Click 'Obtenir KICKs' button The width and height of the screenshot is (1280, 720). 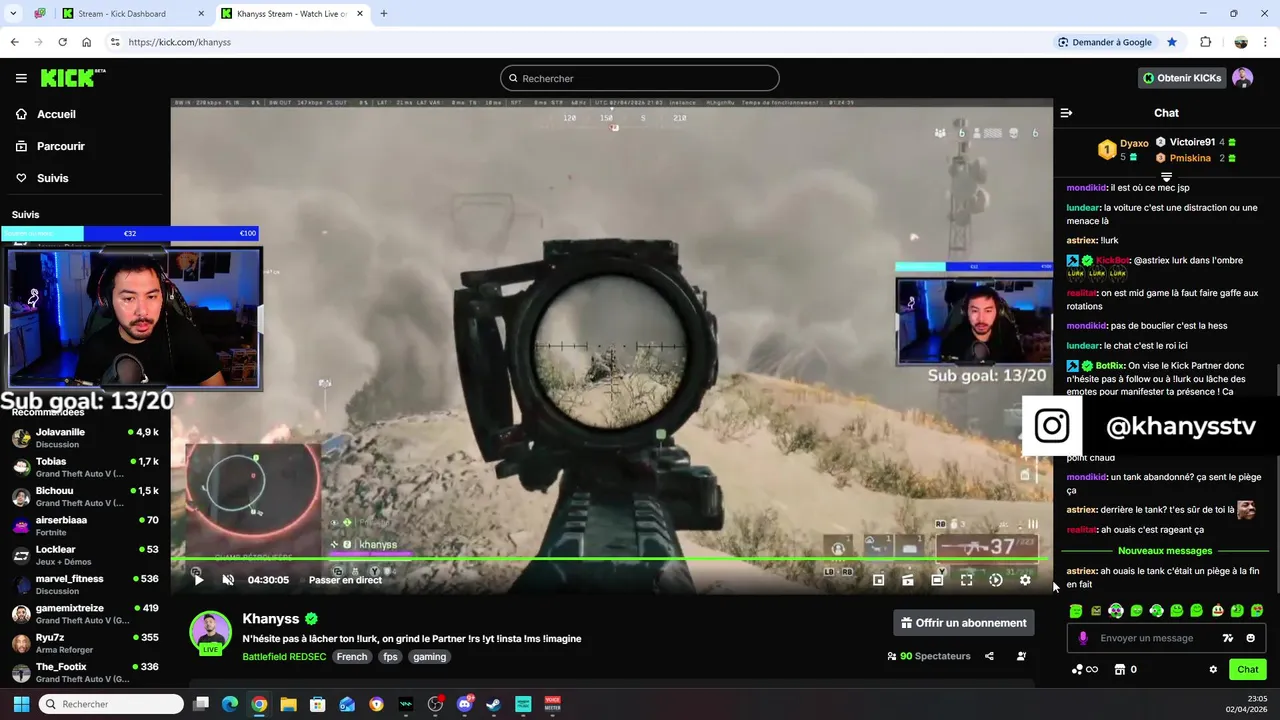(1181, 78)
